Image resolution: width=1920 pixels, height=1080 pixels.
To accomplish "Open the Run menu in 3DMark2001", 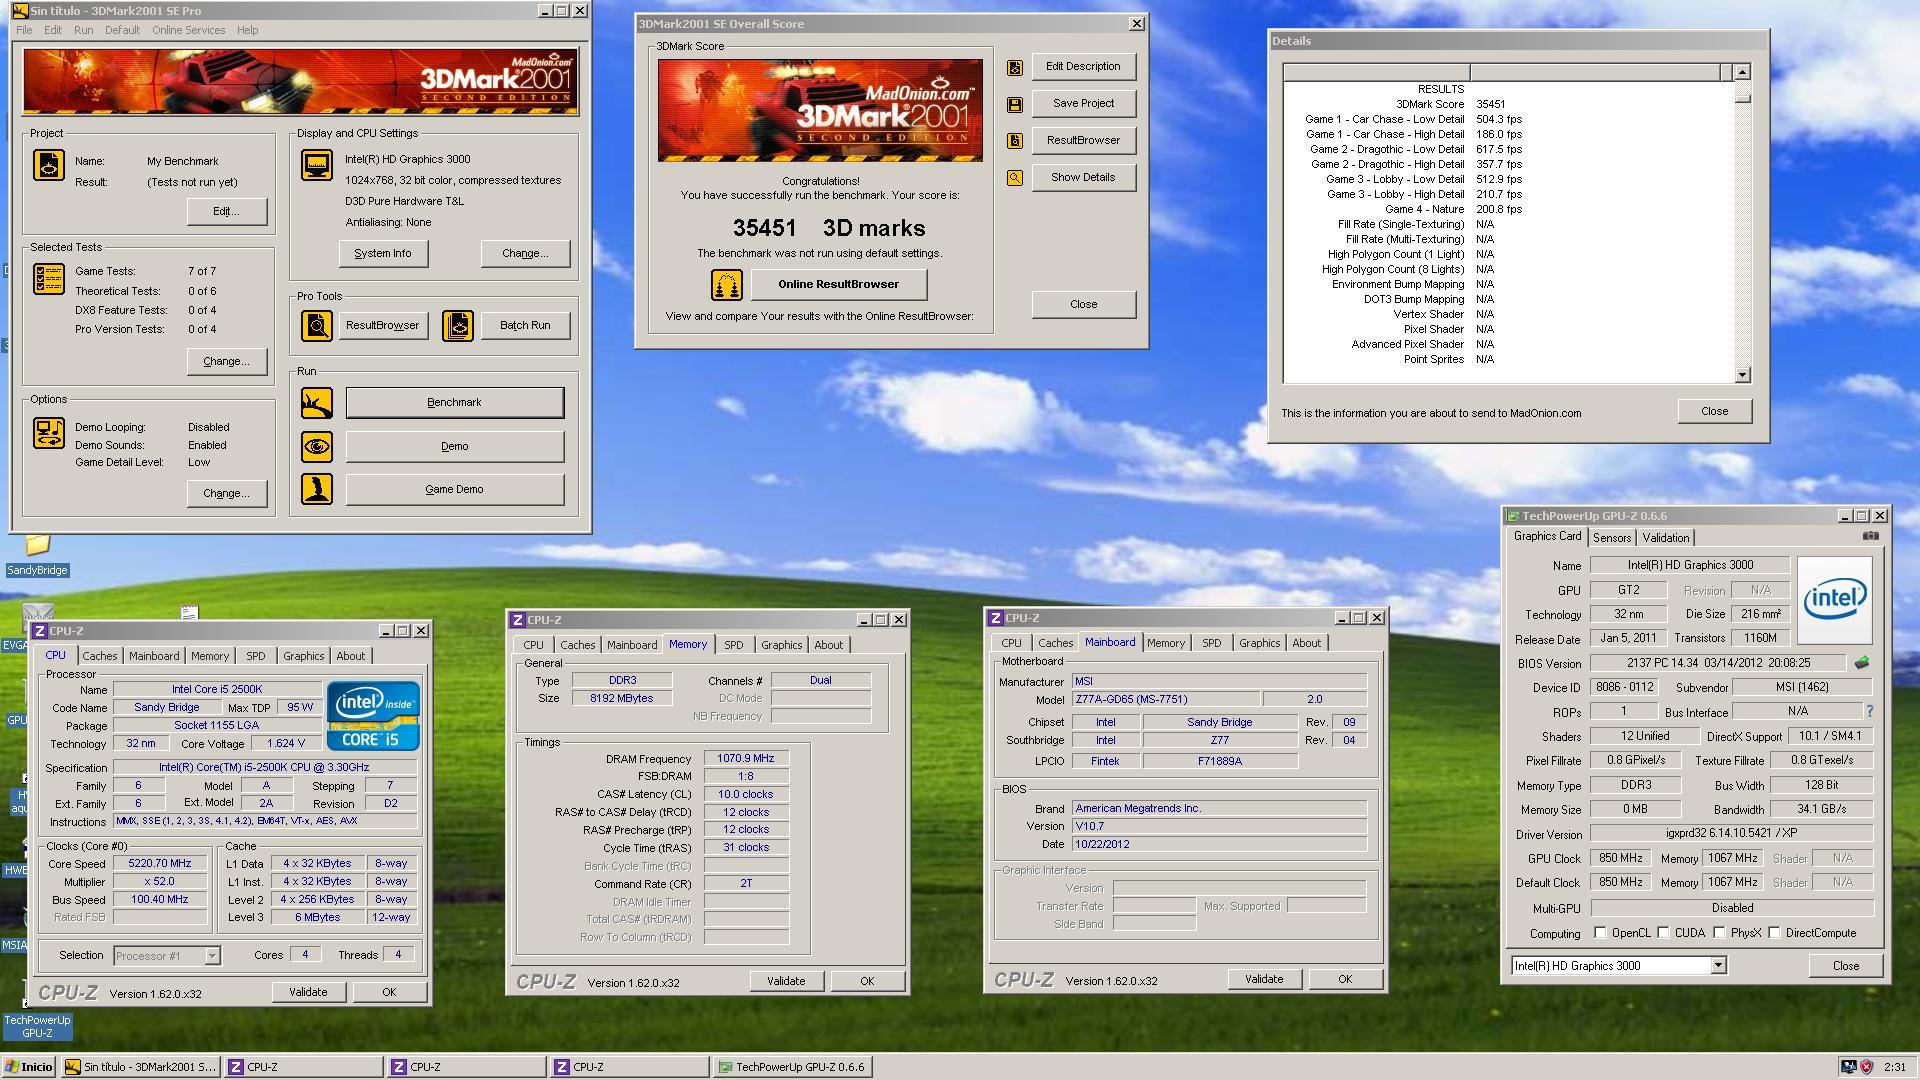I will click(83, 30).
